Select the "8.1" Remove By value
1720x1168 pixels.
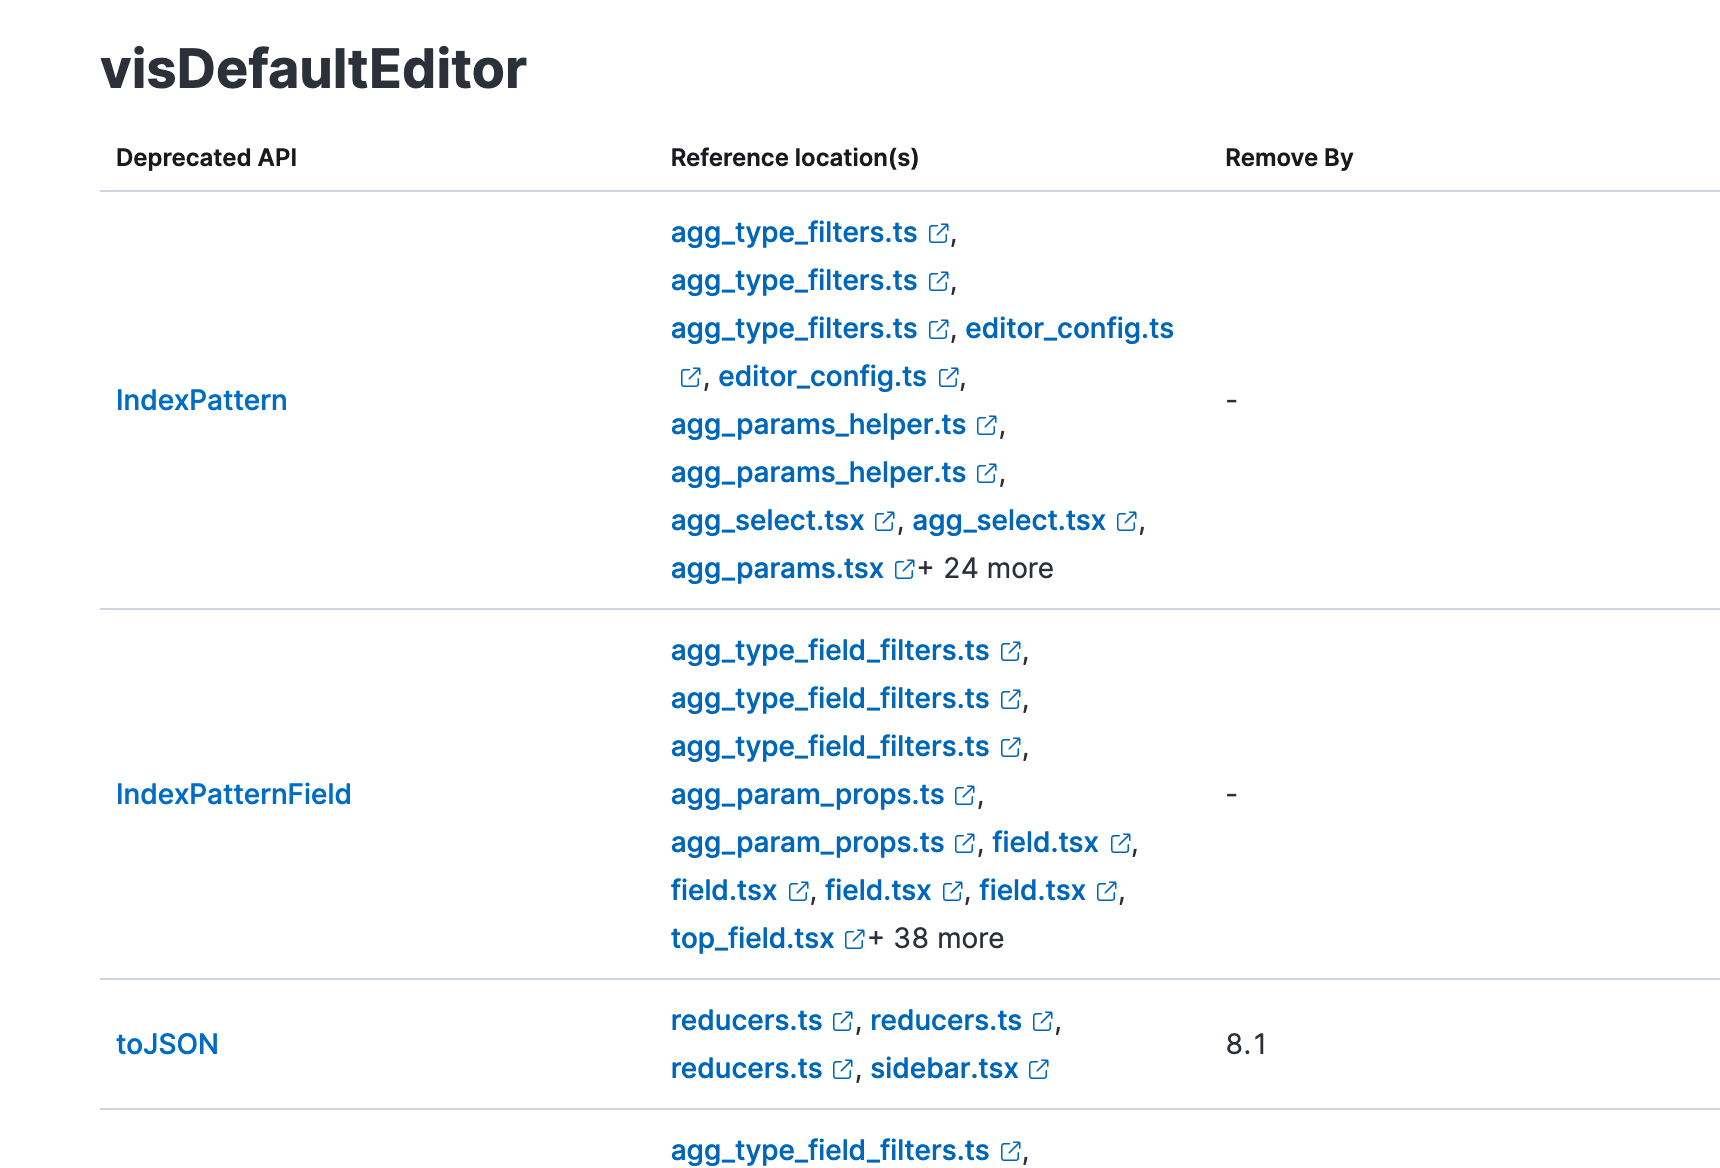pos(1246,1044)
